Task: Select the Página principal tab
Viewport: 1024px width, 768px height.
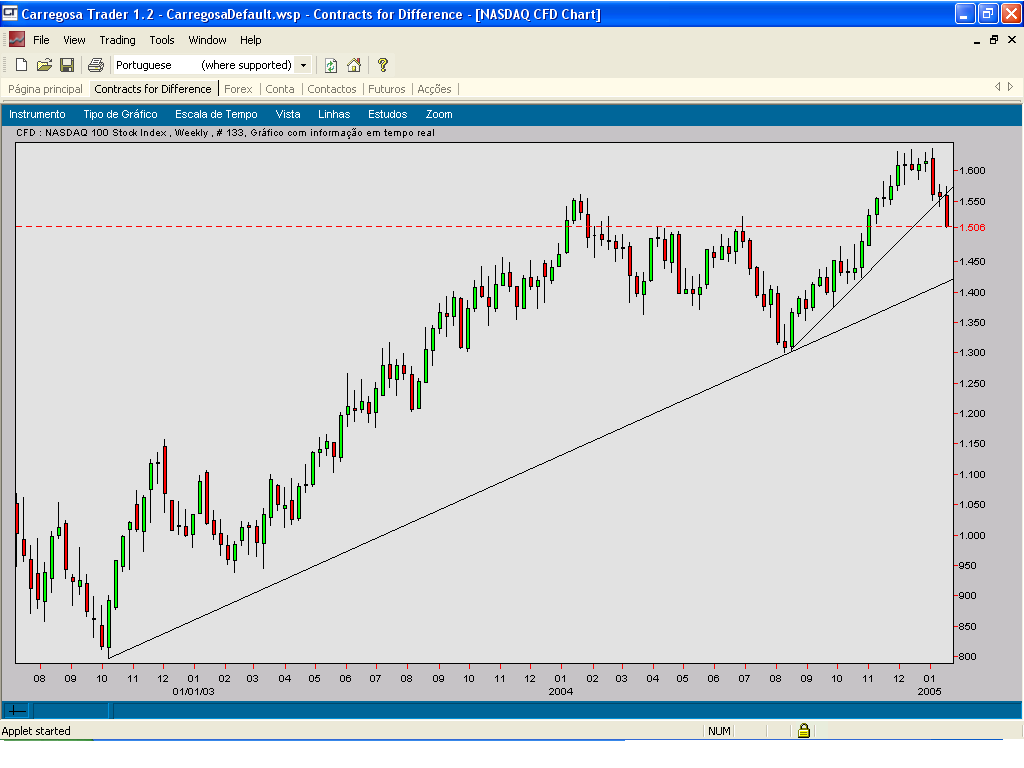Action: coord(45,89)
